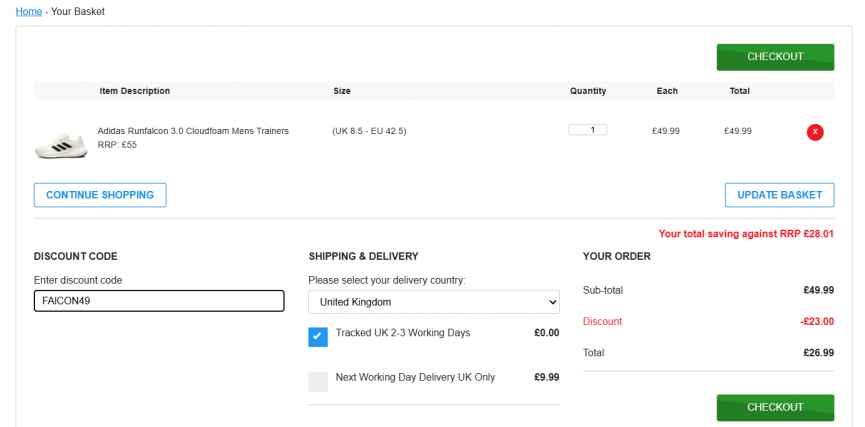Click the Next Working Day Delivery label
Image resolution: width=865 pixels, height=427 pixels.
[x=415, y=377]
